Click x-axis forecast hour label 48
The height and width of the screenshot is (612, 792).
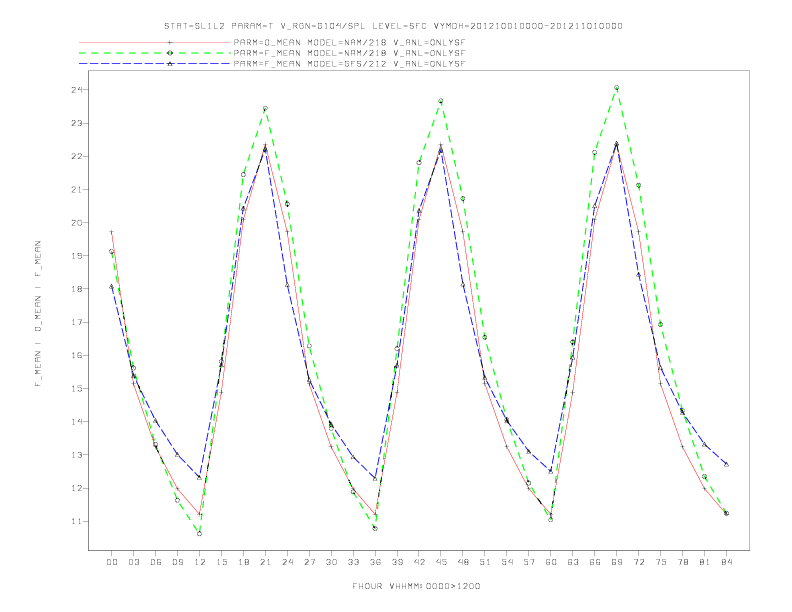[463, 562]
